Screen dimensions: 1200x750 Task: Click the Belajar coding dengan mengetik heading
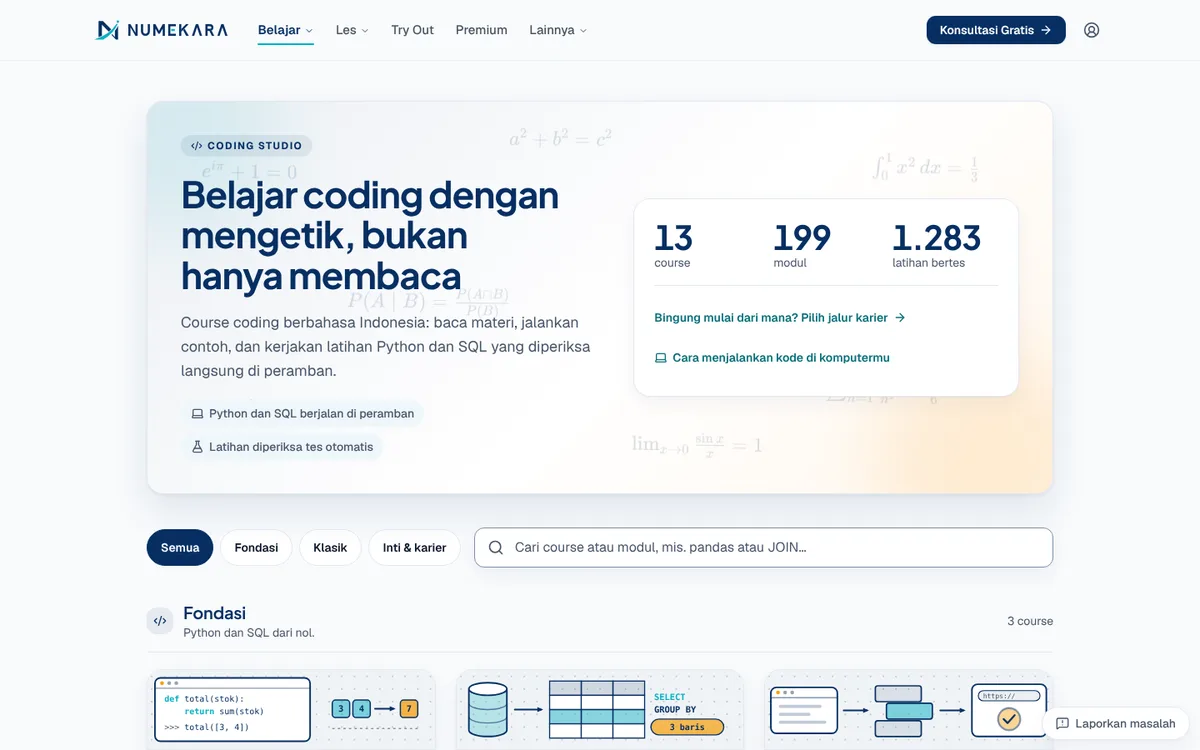[370, 235]
